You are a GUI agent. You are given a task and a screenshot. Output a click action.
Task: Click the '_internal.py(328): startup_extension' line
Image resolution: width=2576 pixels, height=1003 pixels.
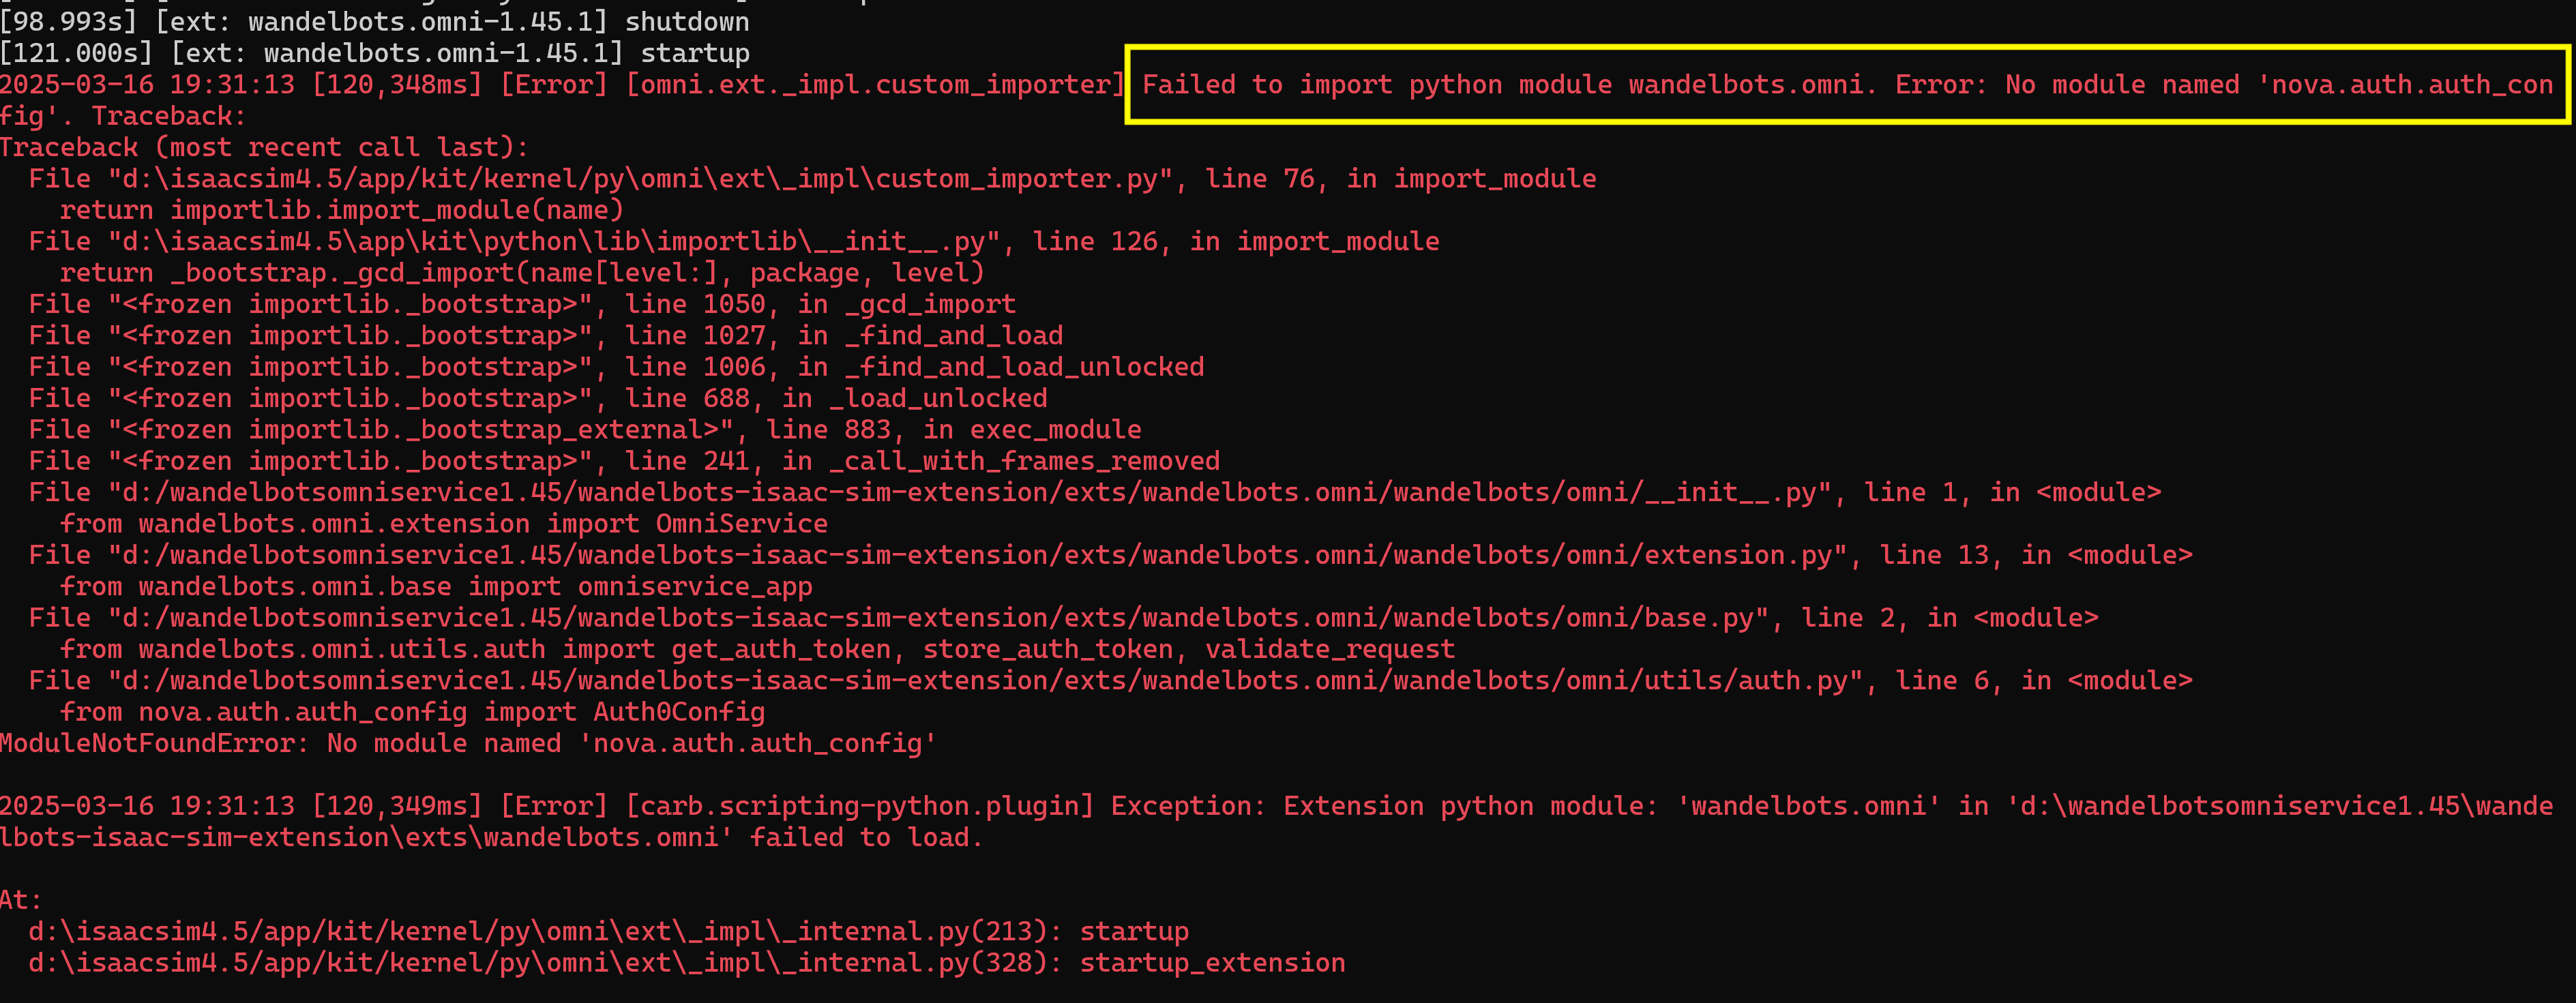tap(686, 963)
